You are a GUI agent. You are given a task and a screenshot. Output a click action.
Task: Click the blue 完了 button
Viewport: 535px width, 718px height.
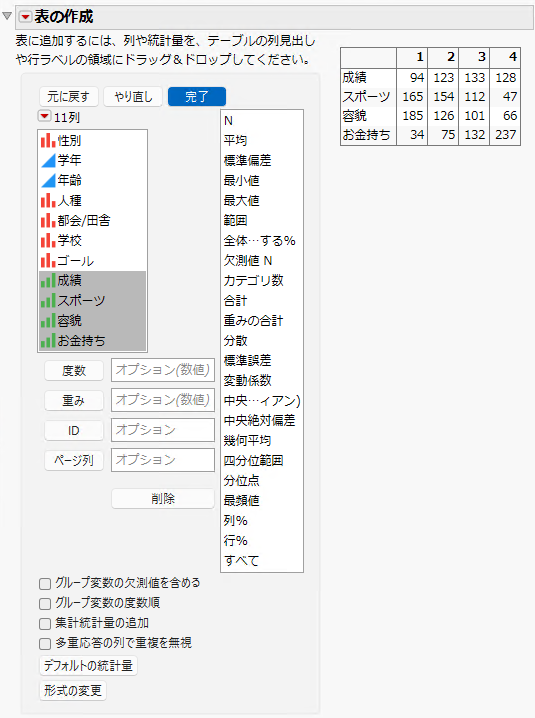point(197,97)
